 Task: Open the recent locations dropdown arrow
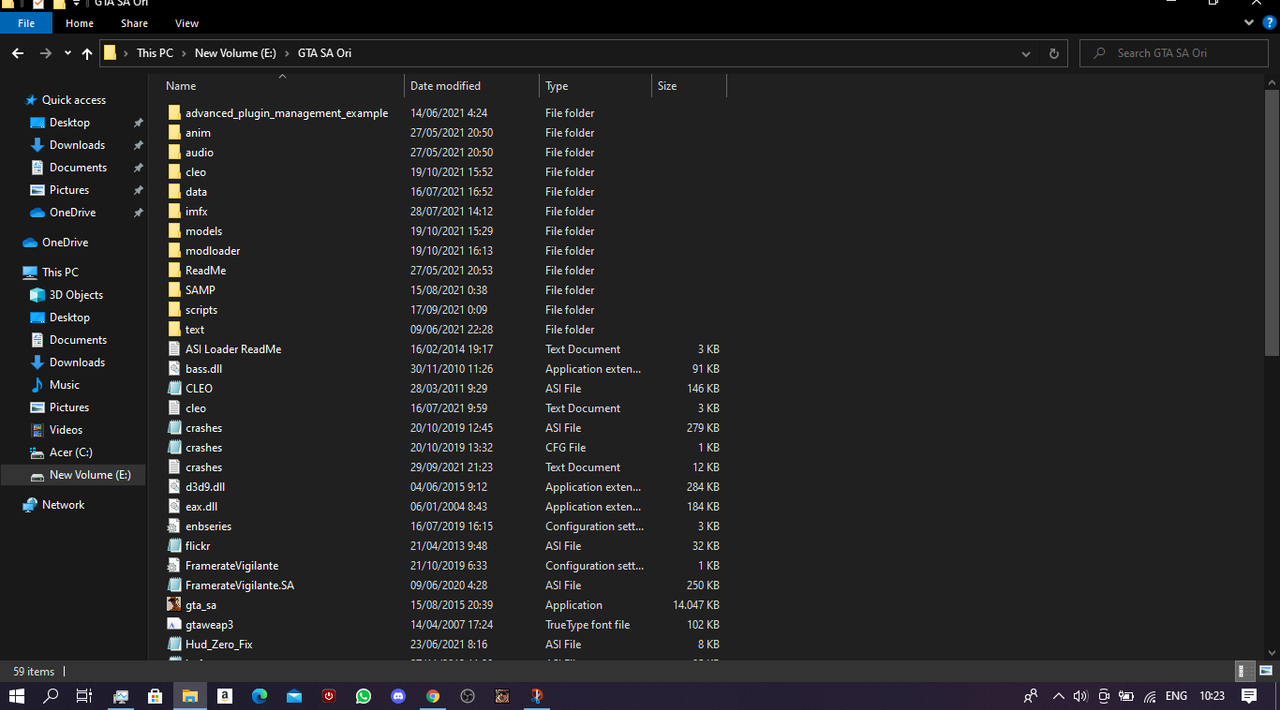(x=68, y=53)
